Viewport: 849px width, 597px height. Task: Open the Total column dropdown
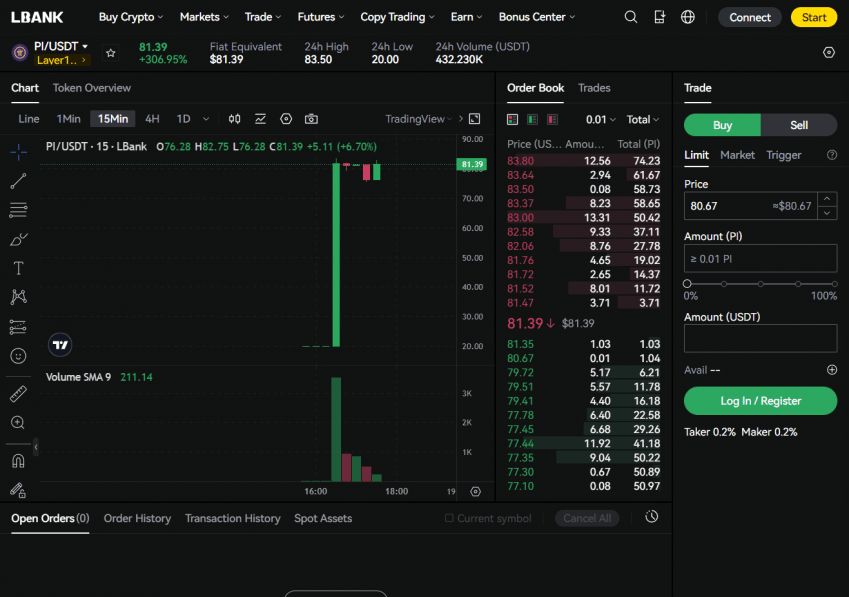pyautogui.click(x=643, y=120)
